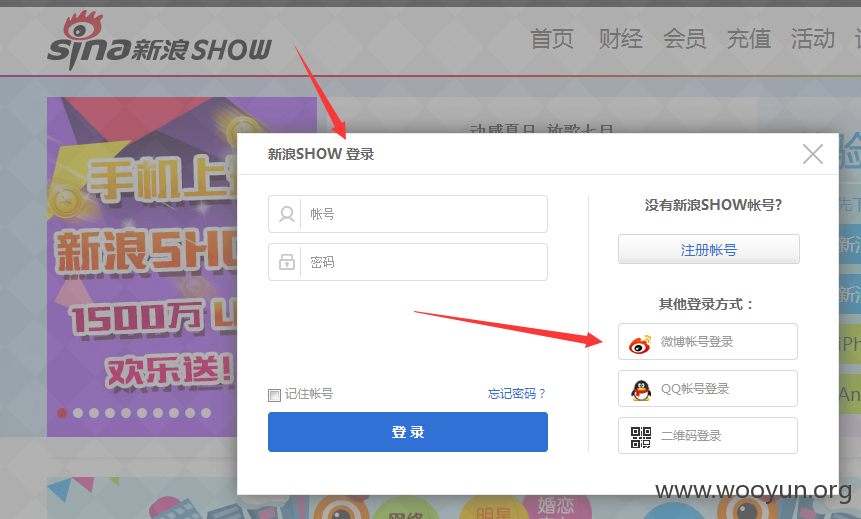861x519 pixels.
Task: Open the 活动 nav item
Action: [813, 40]
